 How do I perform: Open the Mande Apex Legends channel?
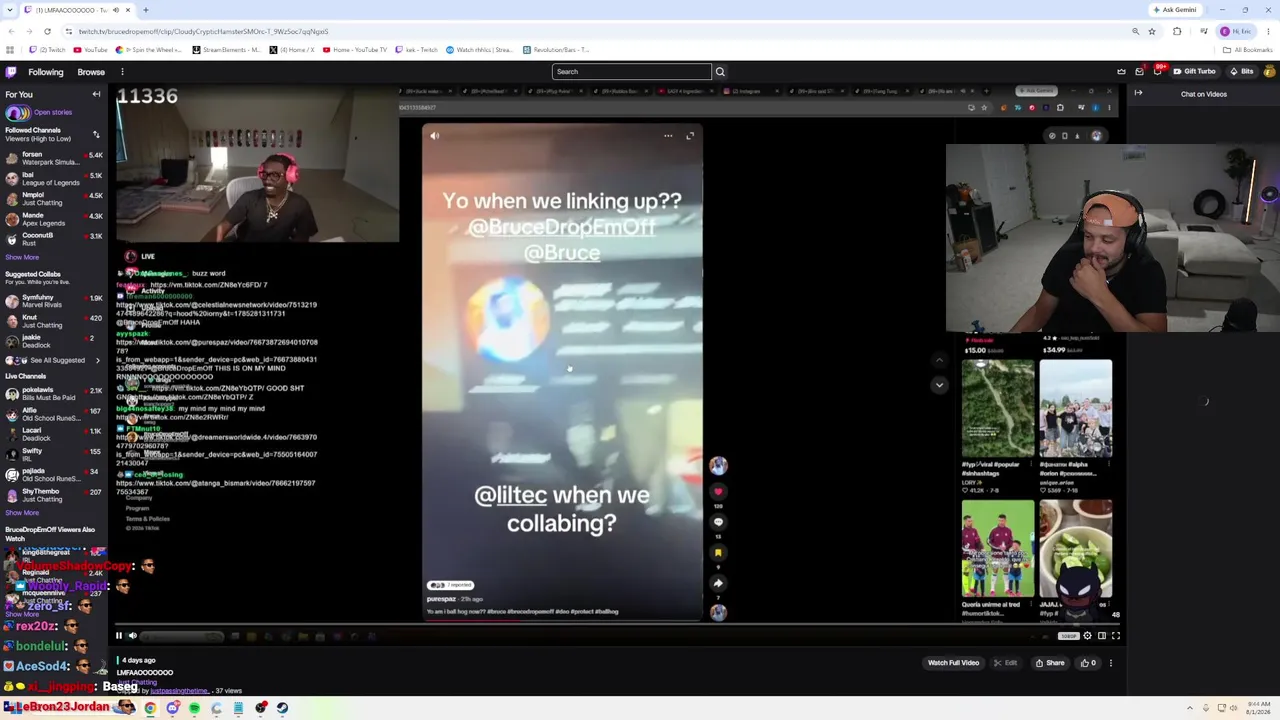point(53,219)
